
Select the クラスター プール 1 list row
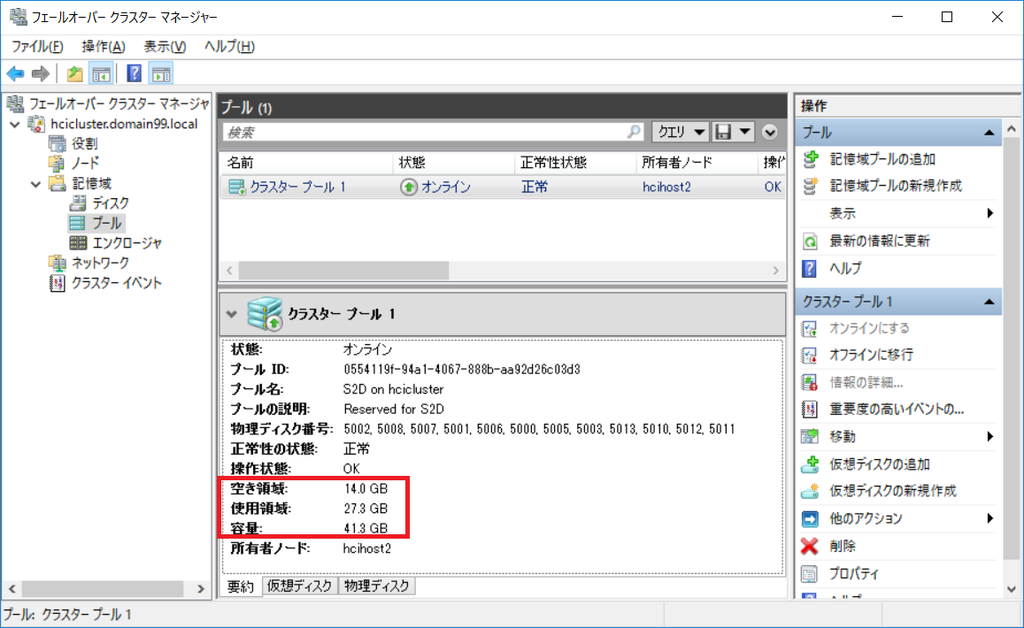[502, 187]
